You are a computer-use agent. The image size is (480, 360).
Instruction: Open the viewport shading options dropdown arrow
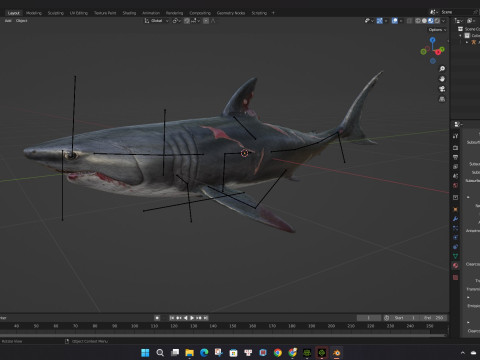[x=443, y=21]
